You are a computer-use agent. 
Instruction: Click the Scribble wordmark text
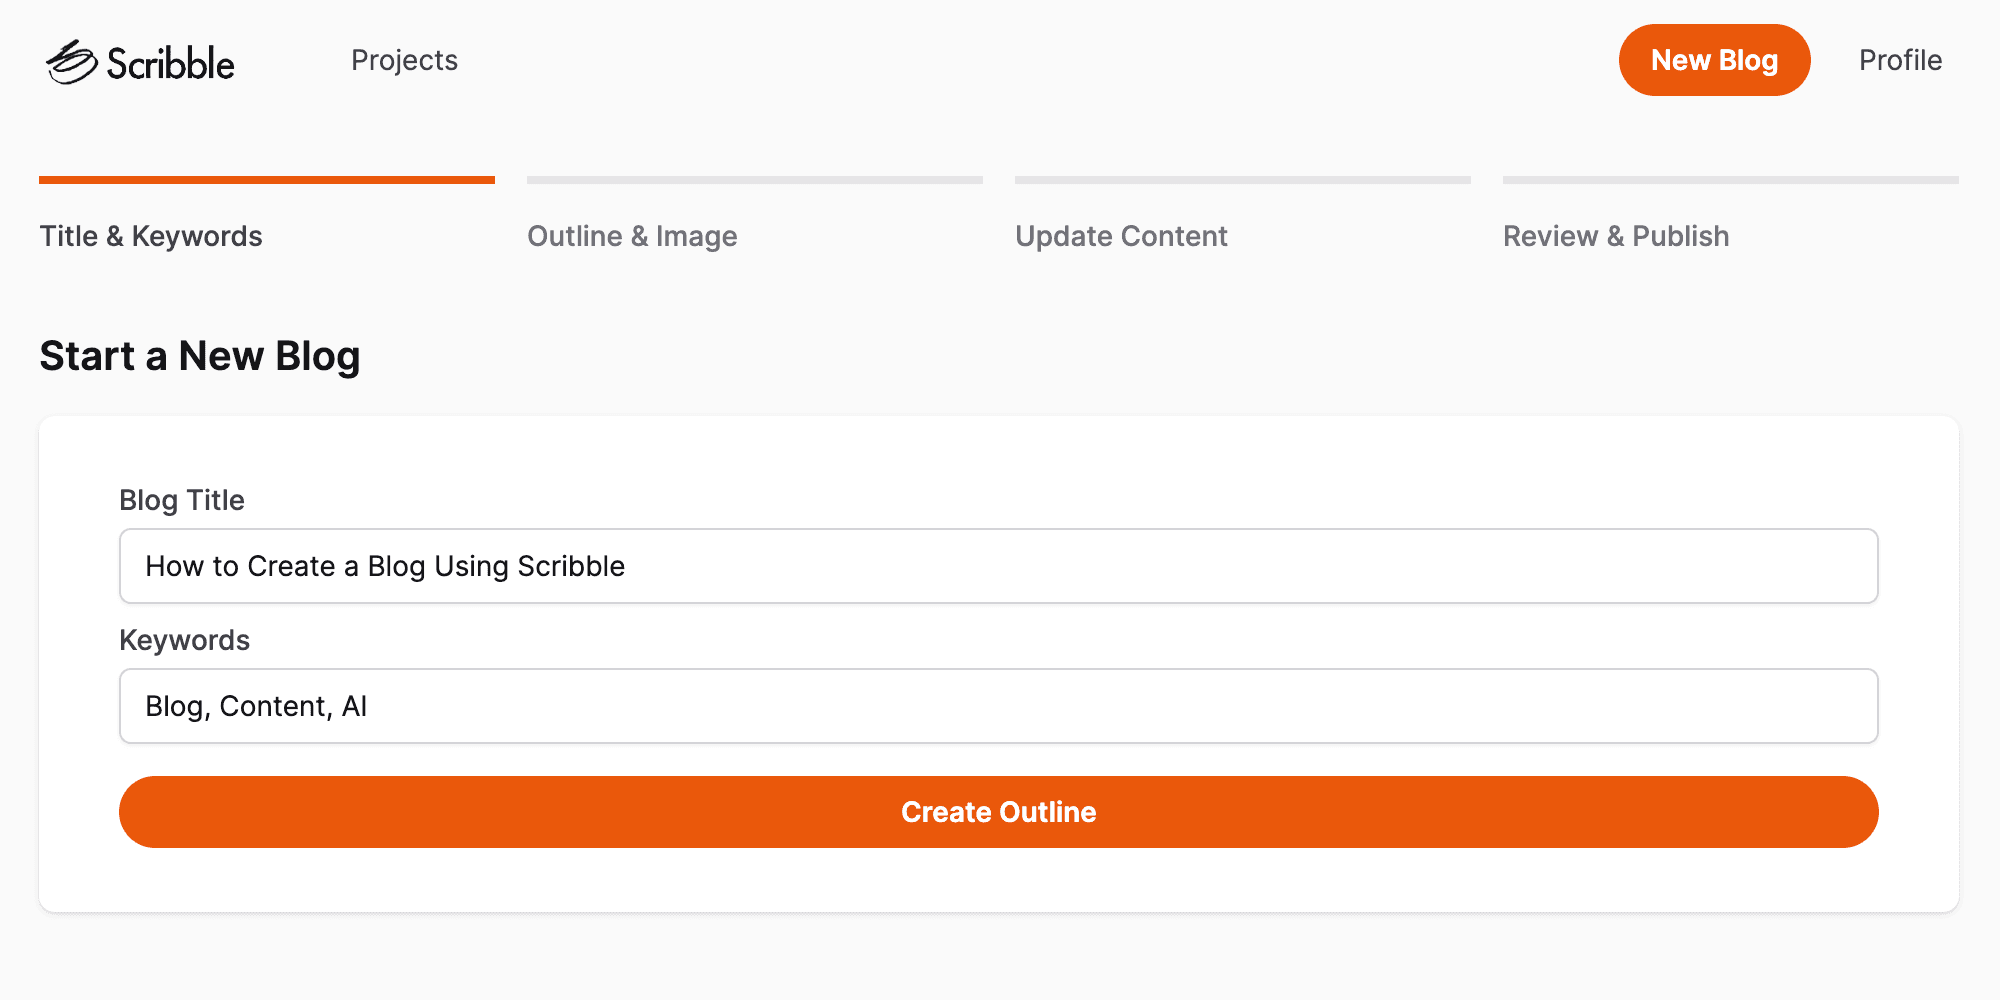[x=170, y=64]
